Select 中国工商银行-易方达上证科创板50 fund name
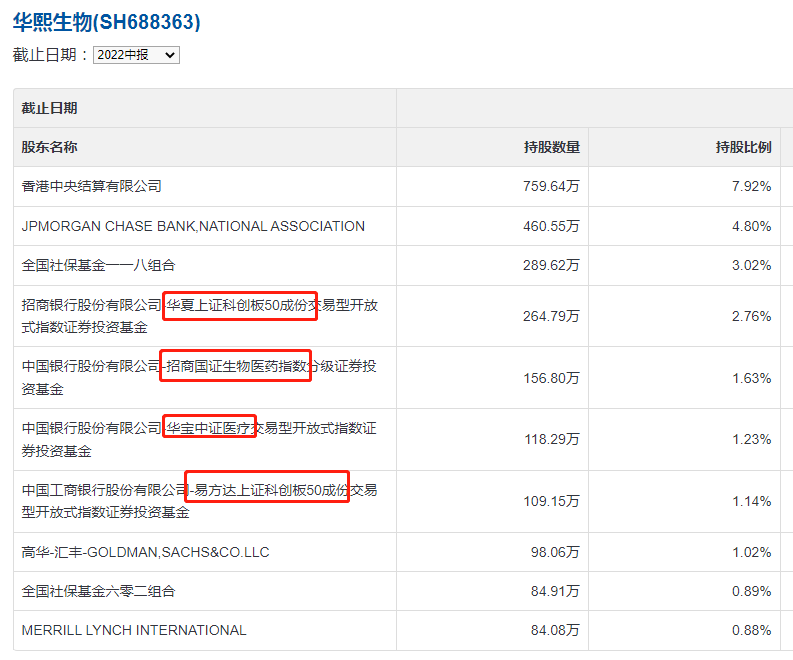The height and width of the screenshot is (660, 793). coord(199,501)
